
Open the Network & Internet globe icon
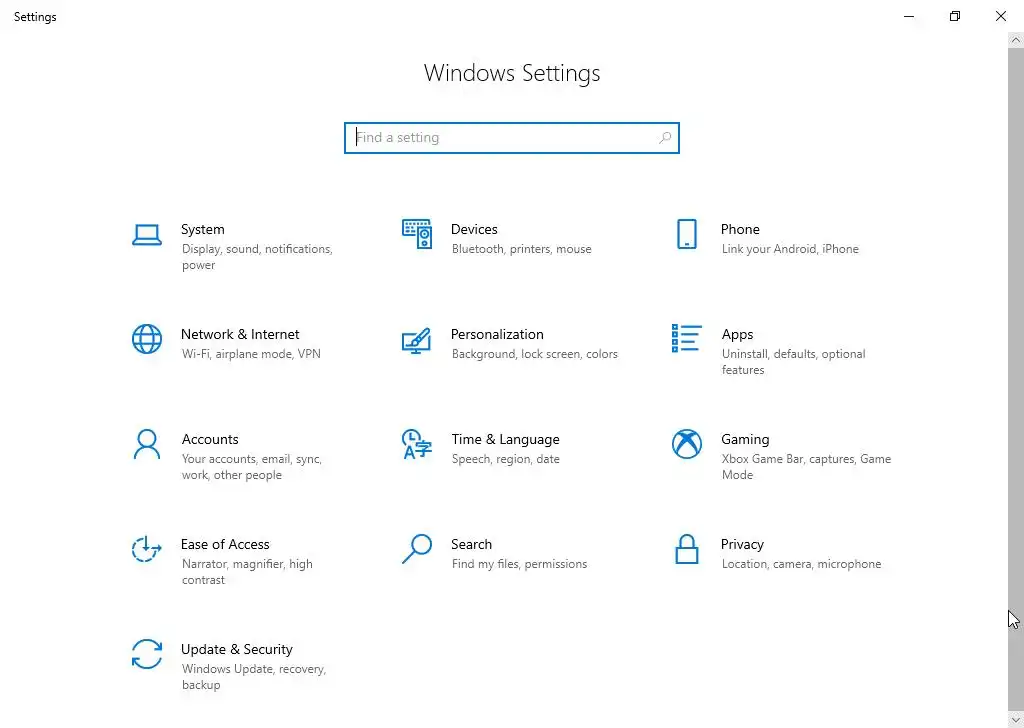(x=146, y=339)
